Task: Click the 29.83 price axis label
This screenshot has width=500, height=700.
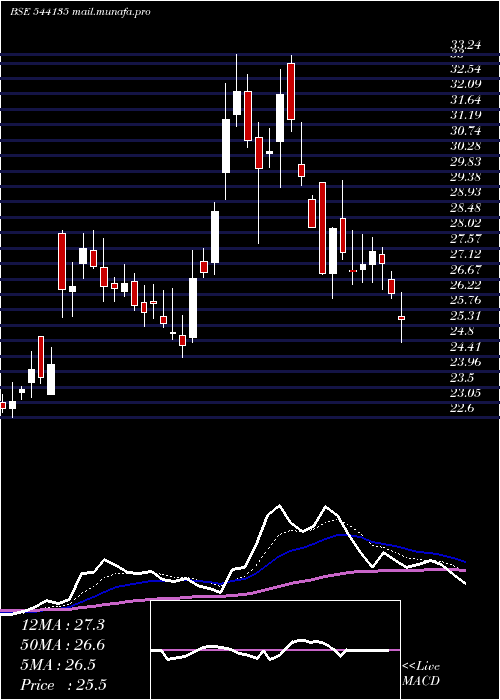Action: tap(466, 162)
